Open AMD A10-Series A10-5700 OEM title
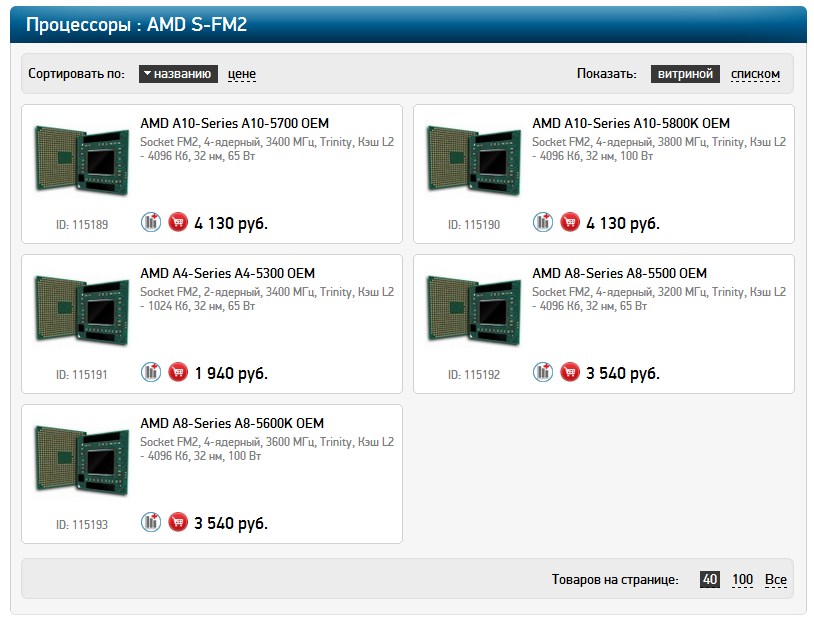814x622 pixels. tap(235, 123)
